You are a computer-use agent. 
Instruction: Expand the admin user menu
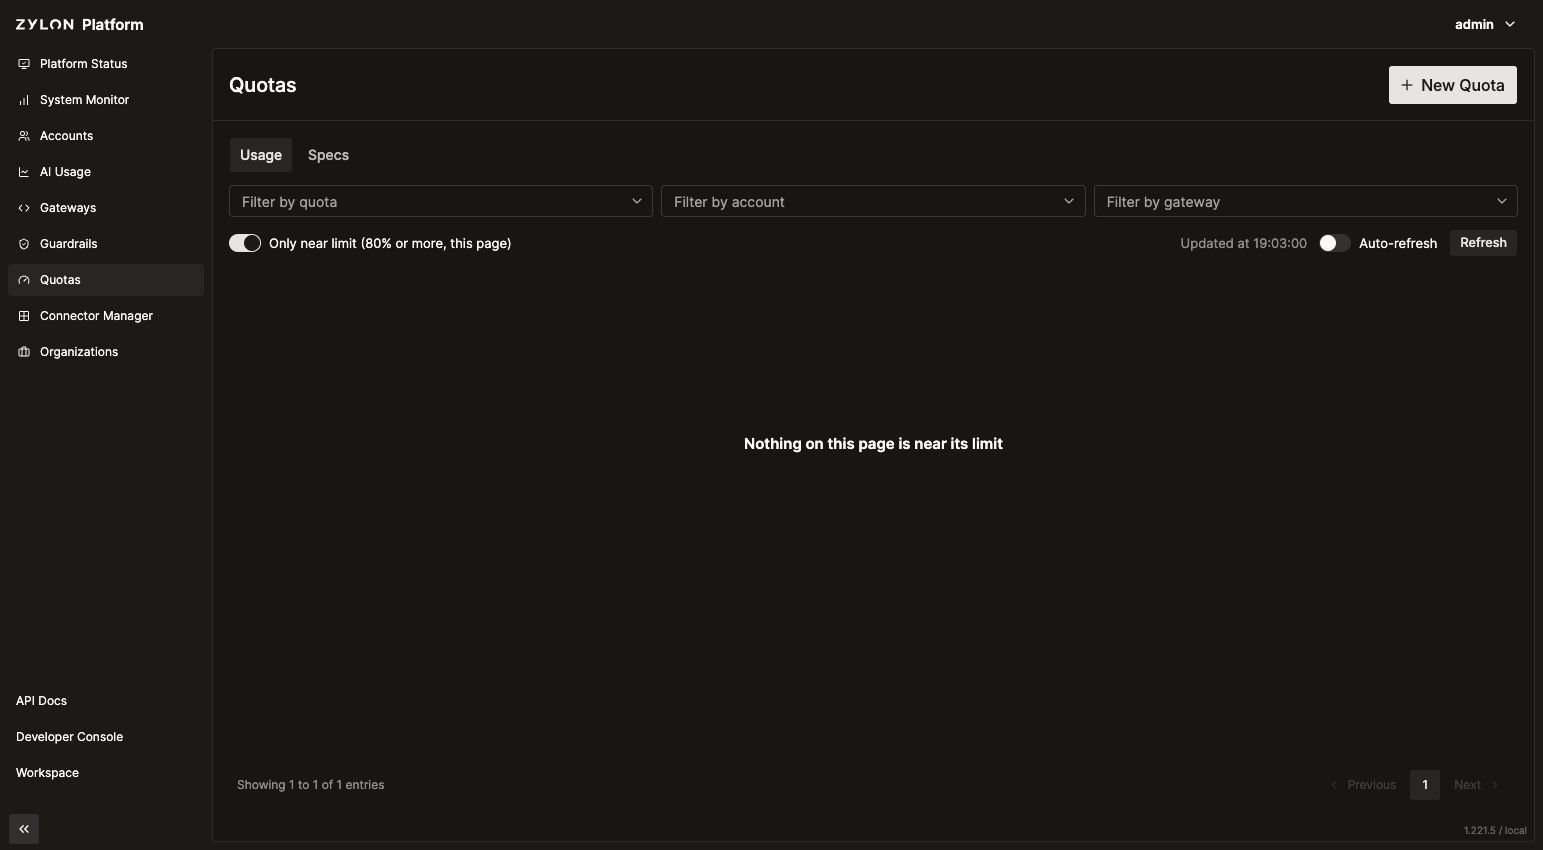point(1485,24)
